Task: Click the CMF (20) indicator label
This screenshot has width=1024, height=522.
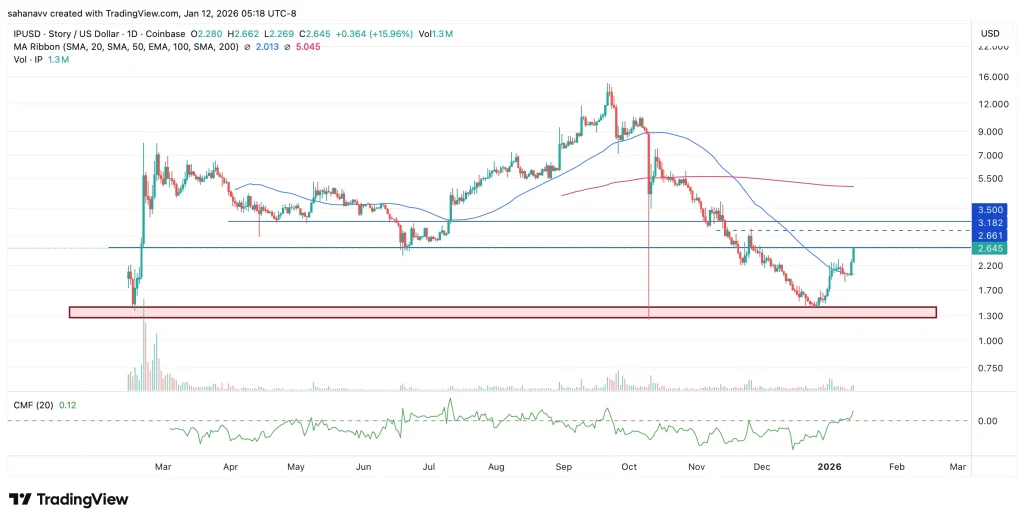Action: (x=34, y=404)
